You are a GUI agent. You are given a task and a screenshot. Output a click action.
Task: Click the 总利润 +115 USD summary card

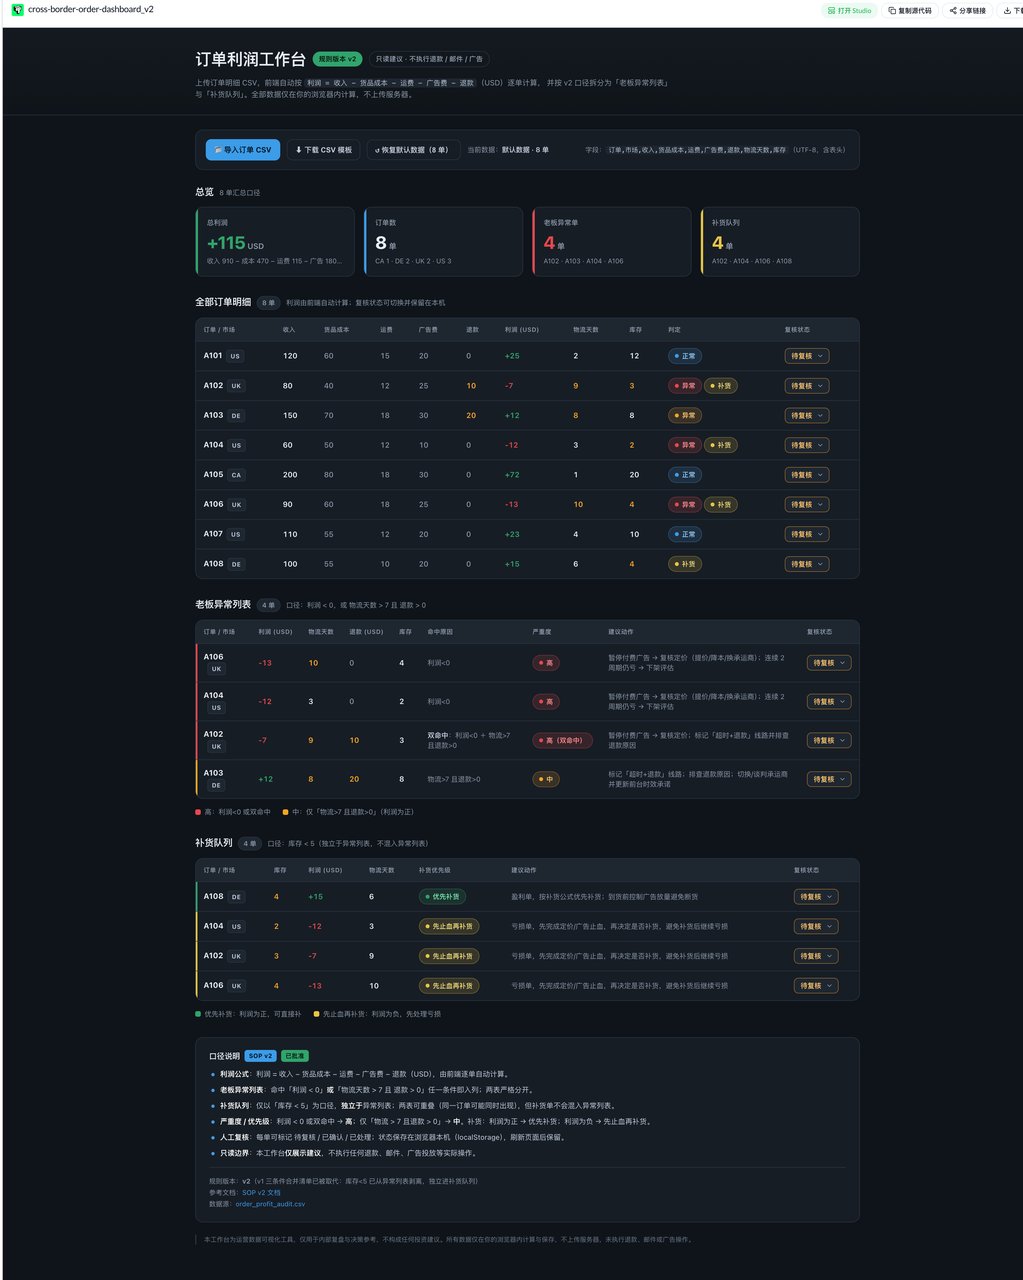click(275, 241)
